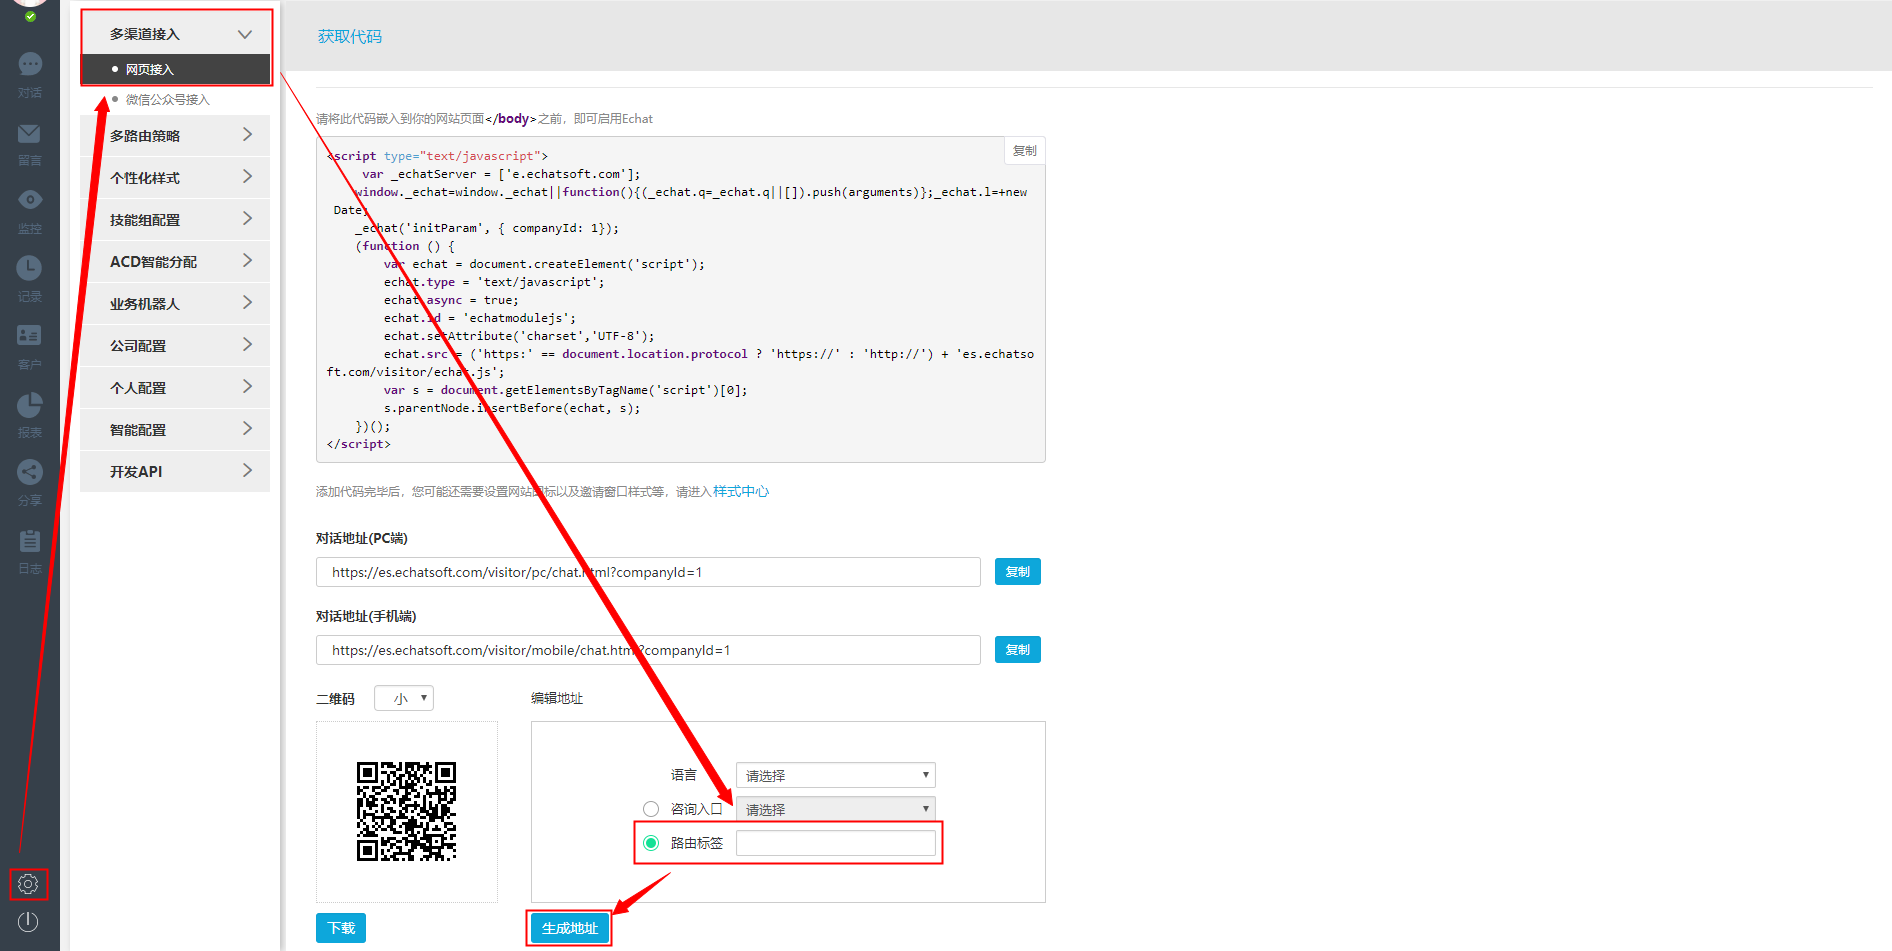1892x951 pixels.
Task: Click the green online status indicator
Action: [x=30, y=16]
